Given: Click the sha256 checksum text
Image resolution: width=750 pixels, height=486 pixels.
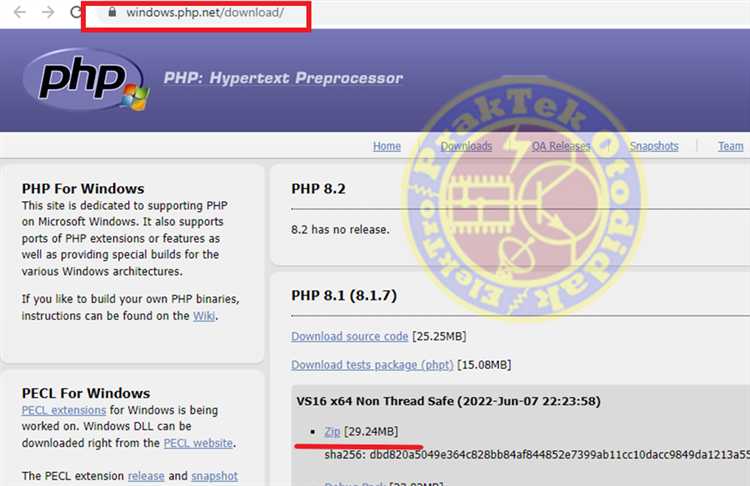Looking at the screenshot, I should point(537,454).
